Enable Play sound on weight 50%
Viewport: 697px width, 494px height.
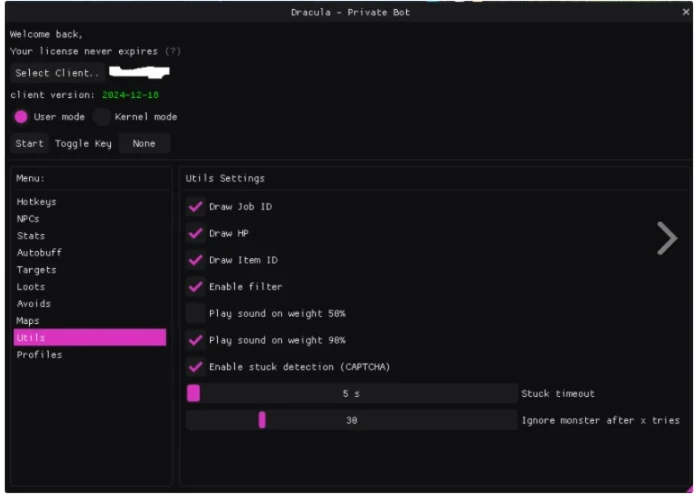196,313
